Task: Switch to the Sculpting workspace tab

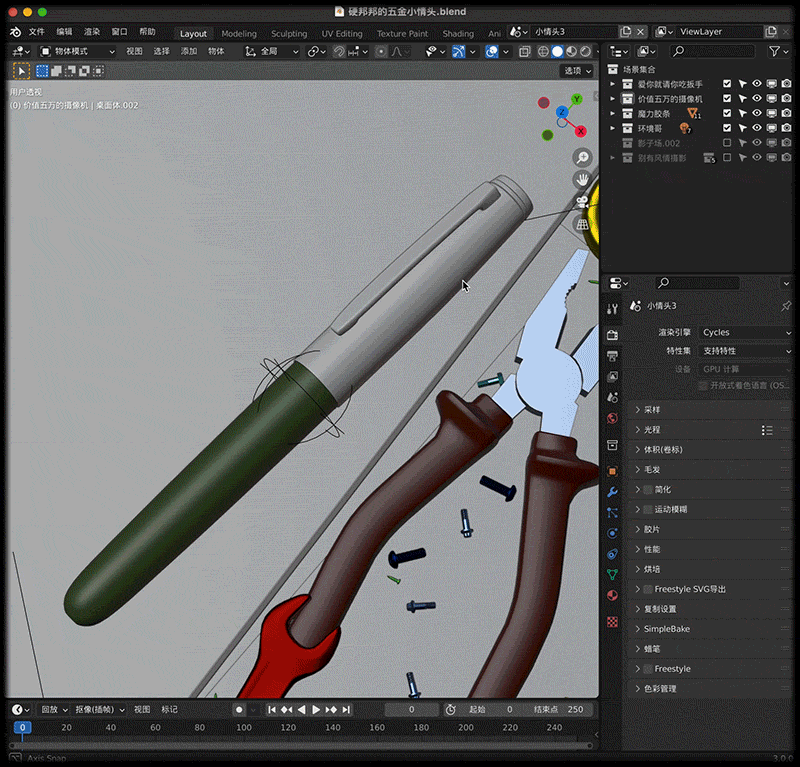Action: click(x=289, y=34)
